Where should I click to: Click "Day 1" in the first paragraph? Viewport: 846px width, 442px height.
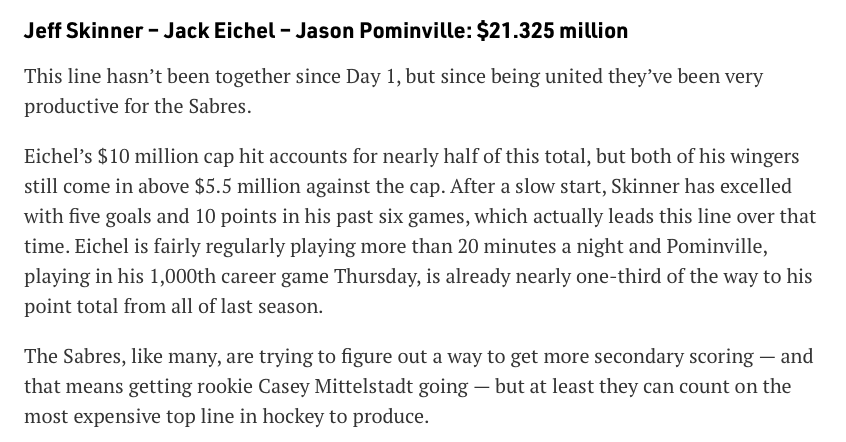click(x=371, y=77)
